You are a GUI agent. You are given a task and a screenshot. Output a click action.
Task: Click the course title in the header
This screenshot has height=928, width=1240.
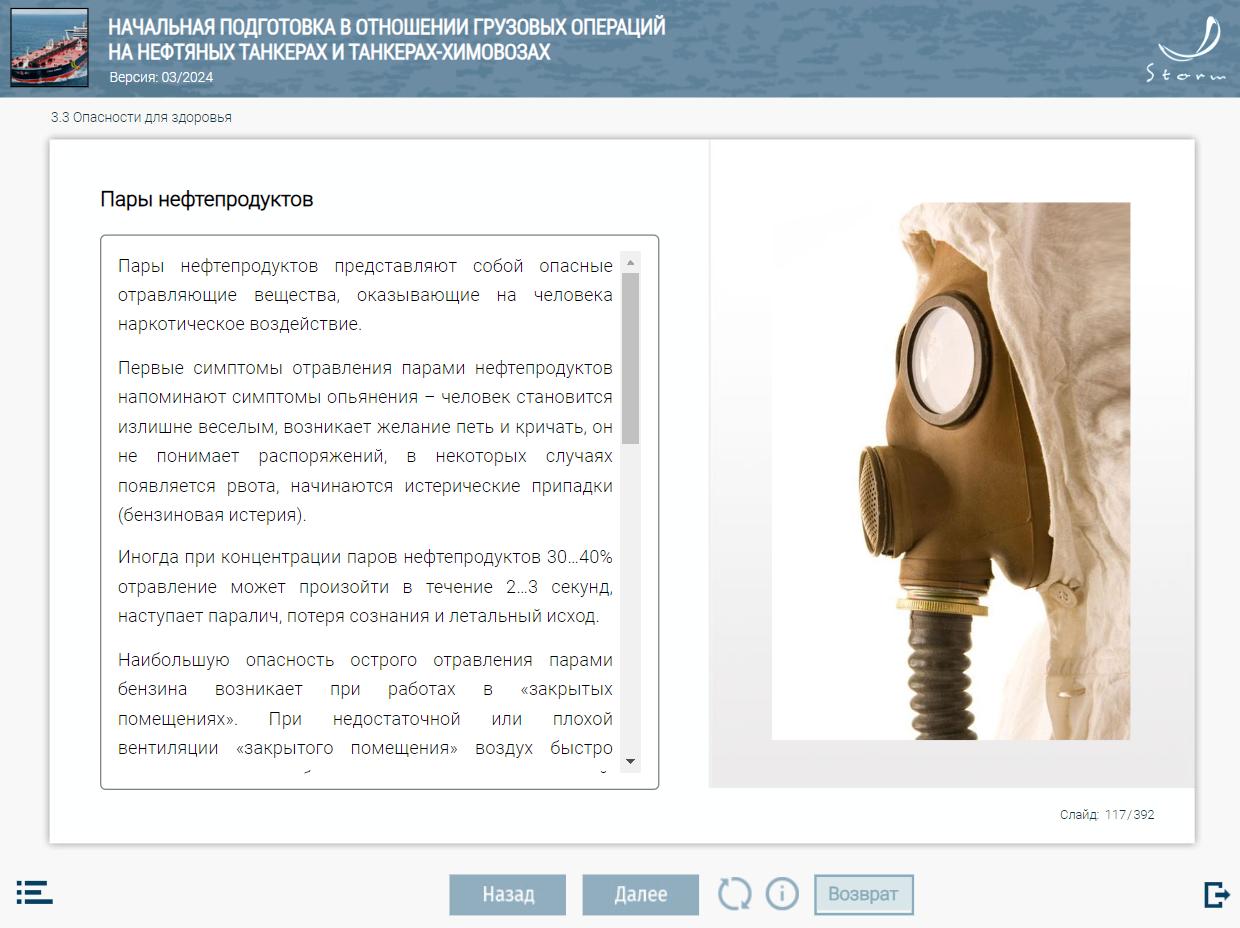pos(386,40)
